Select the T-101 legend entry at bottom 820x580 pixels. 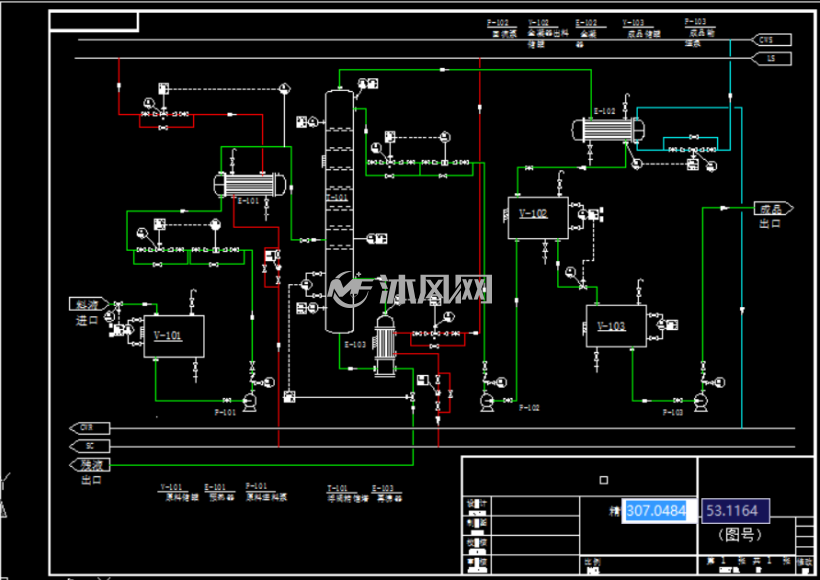pos(348,494)
